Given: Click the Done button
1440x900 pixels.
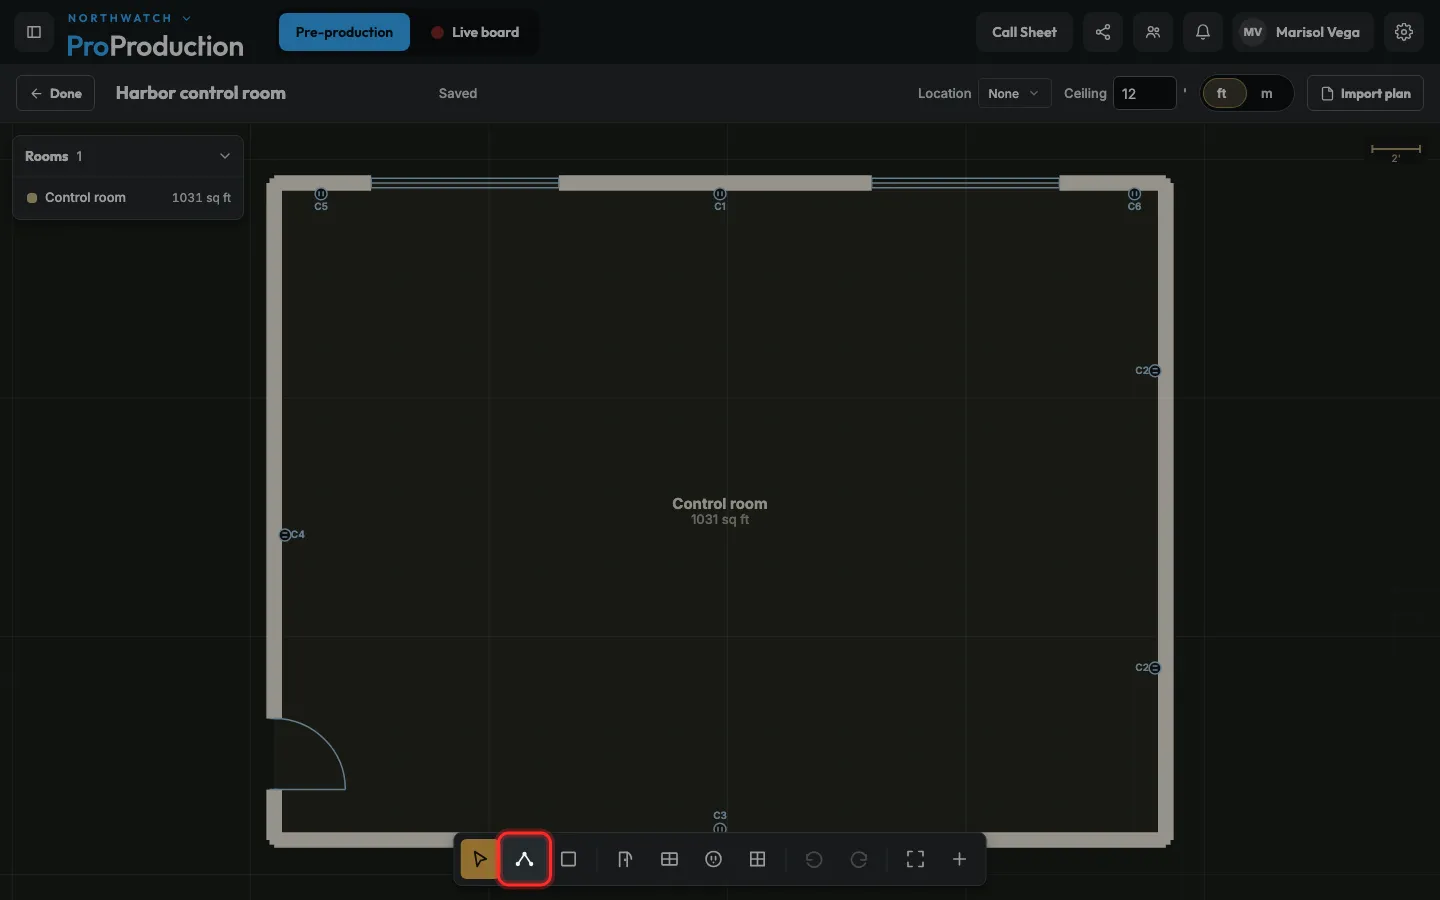Looking at the screenshot, I should pyautogui.click(x=56, y=93).
